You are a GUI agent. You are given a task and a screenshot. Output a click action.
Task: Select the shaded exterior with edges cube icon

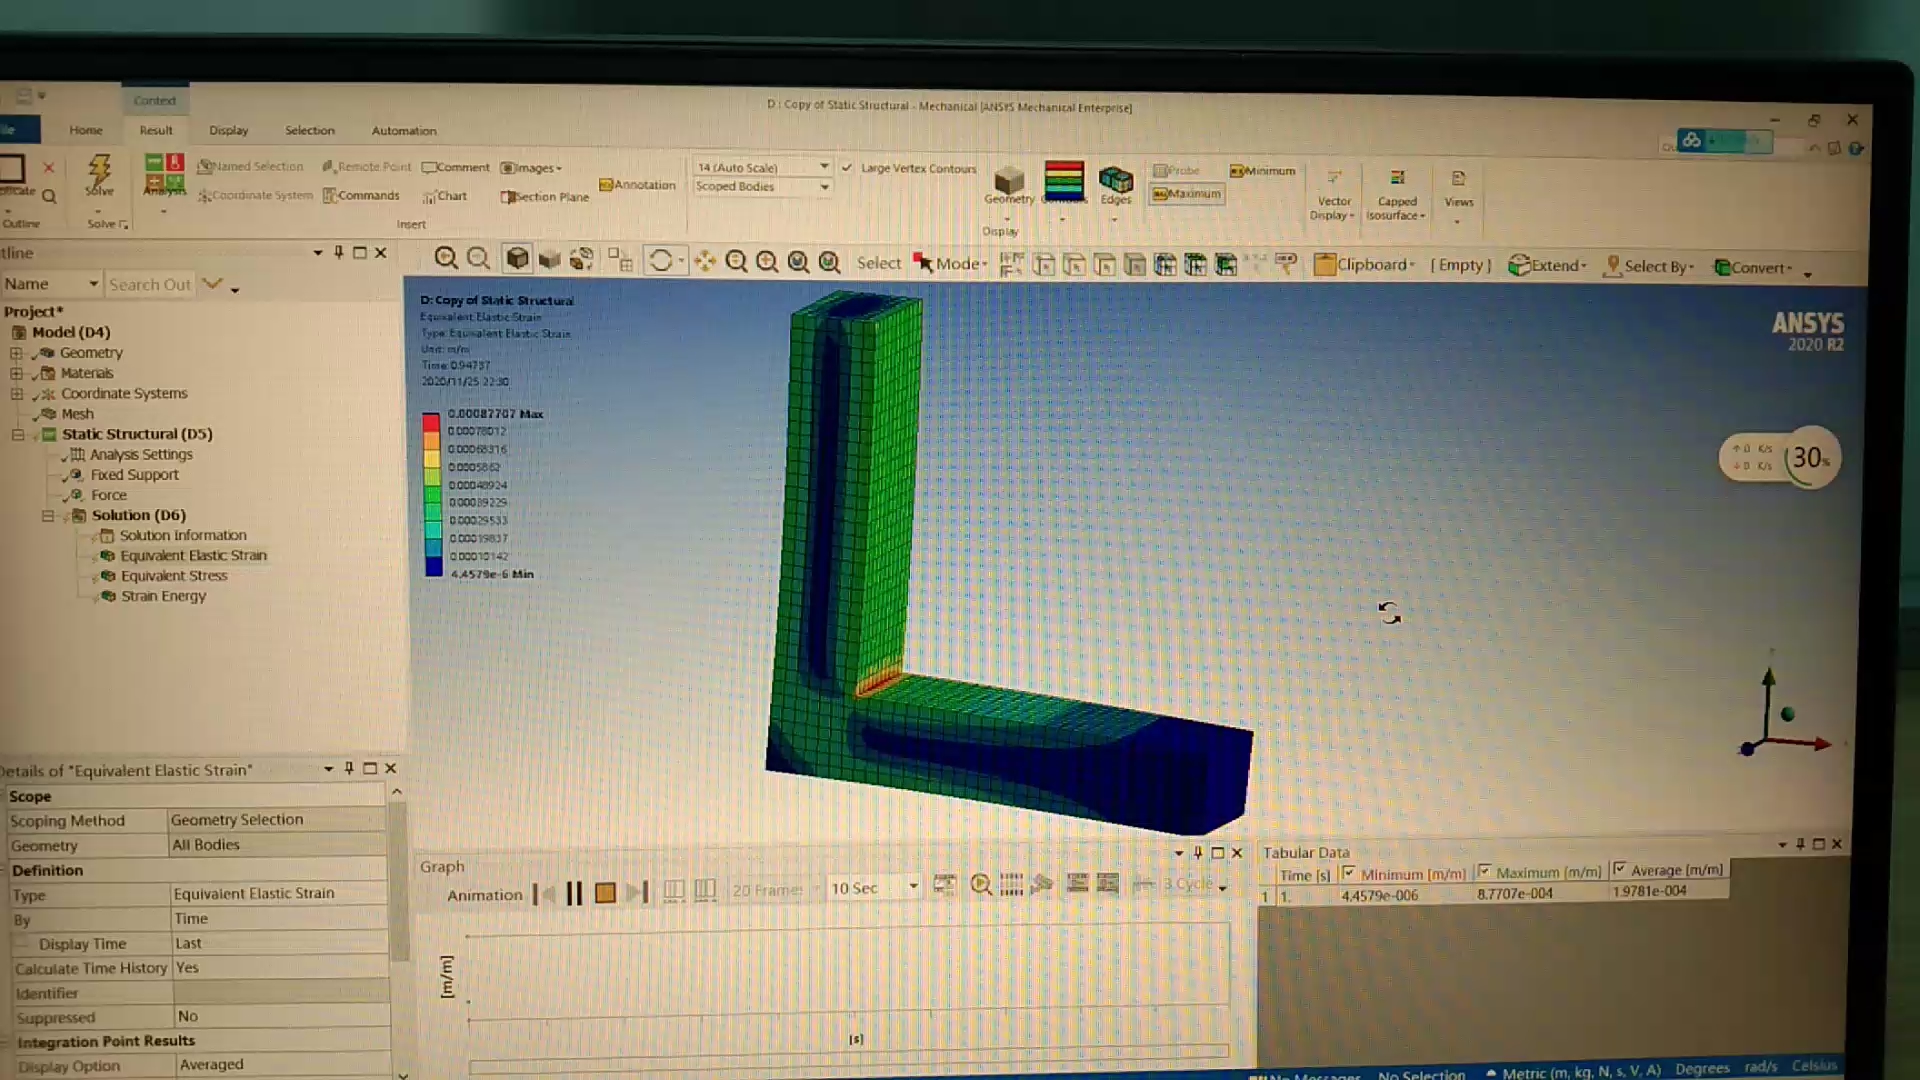click(x=517, y=259)
